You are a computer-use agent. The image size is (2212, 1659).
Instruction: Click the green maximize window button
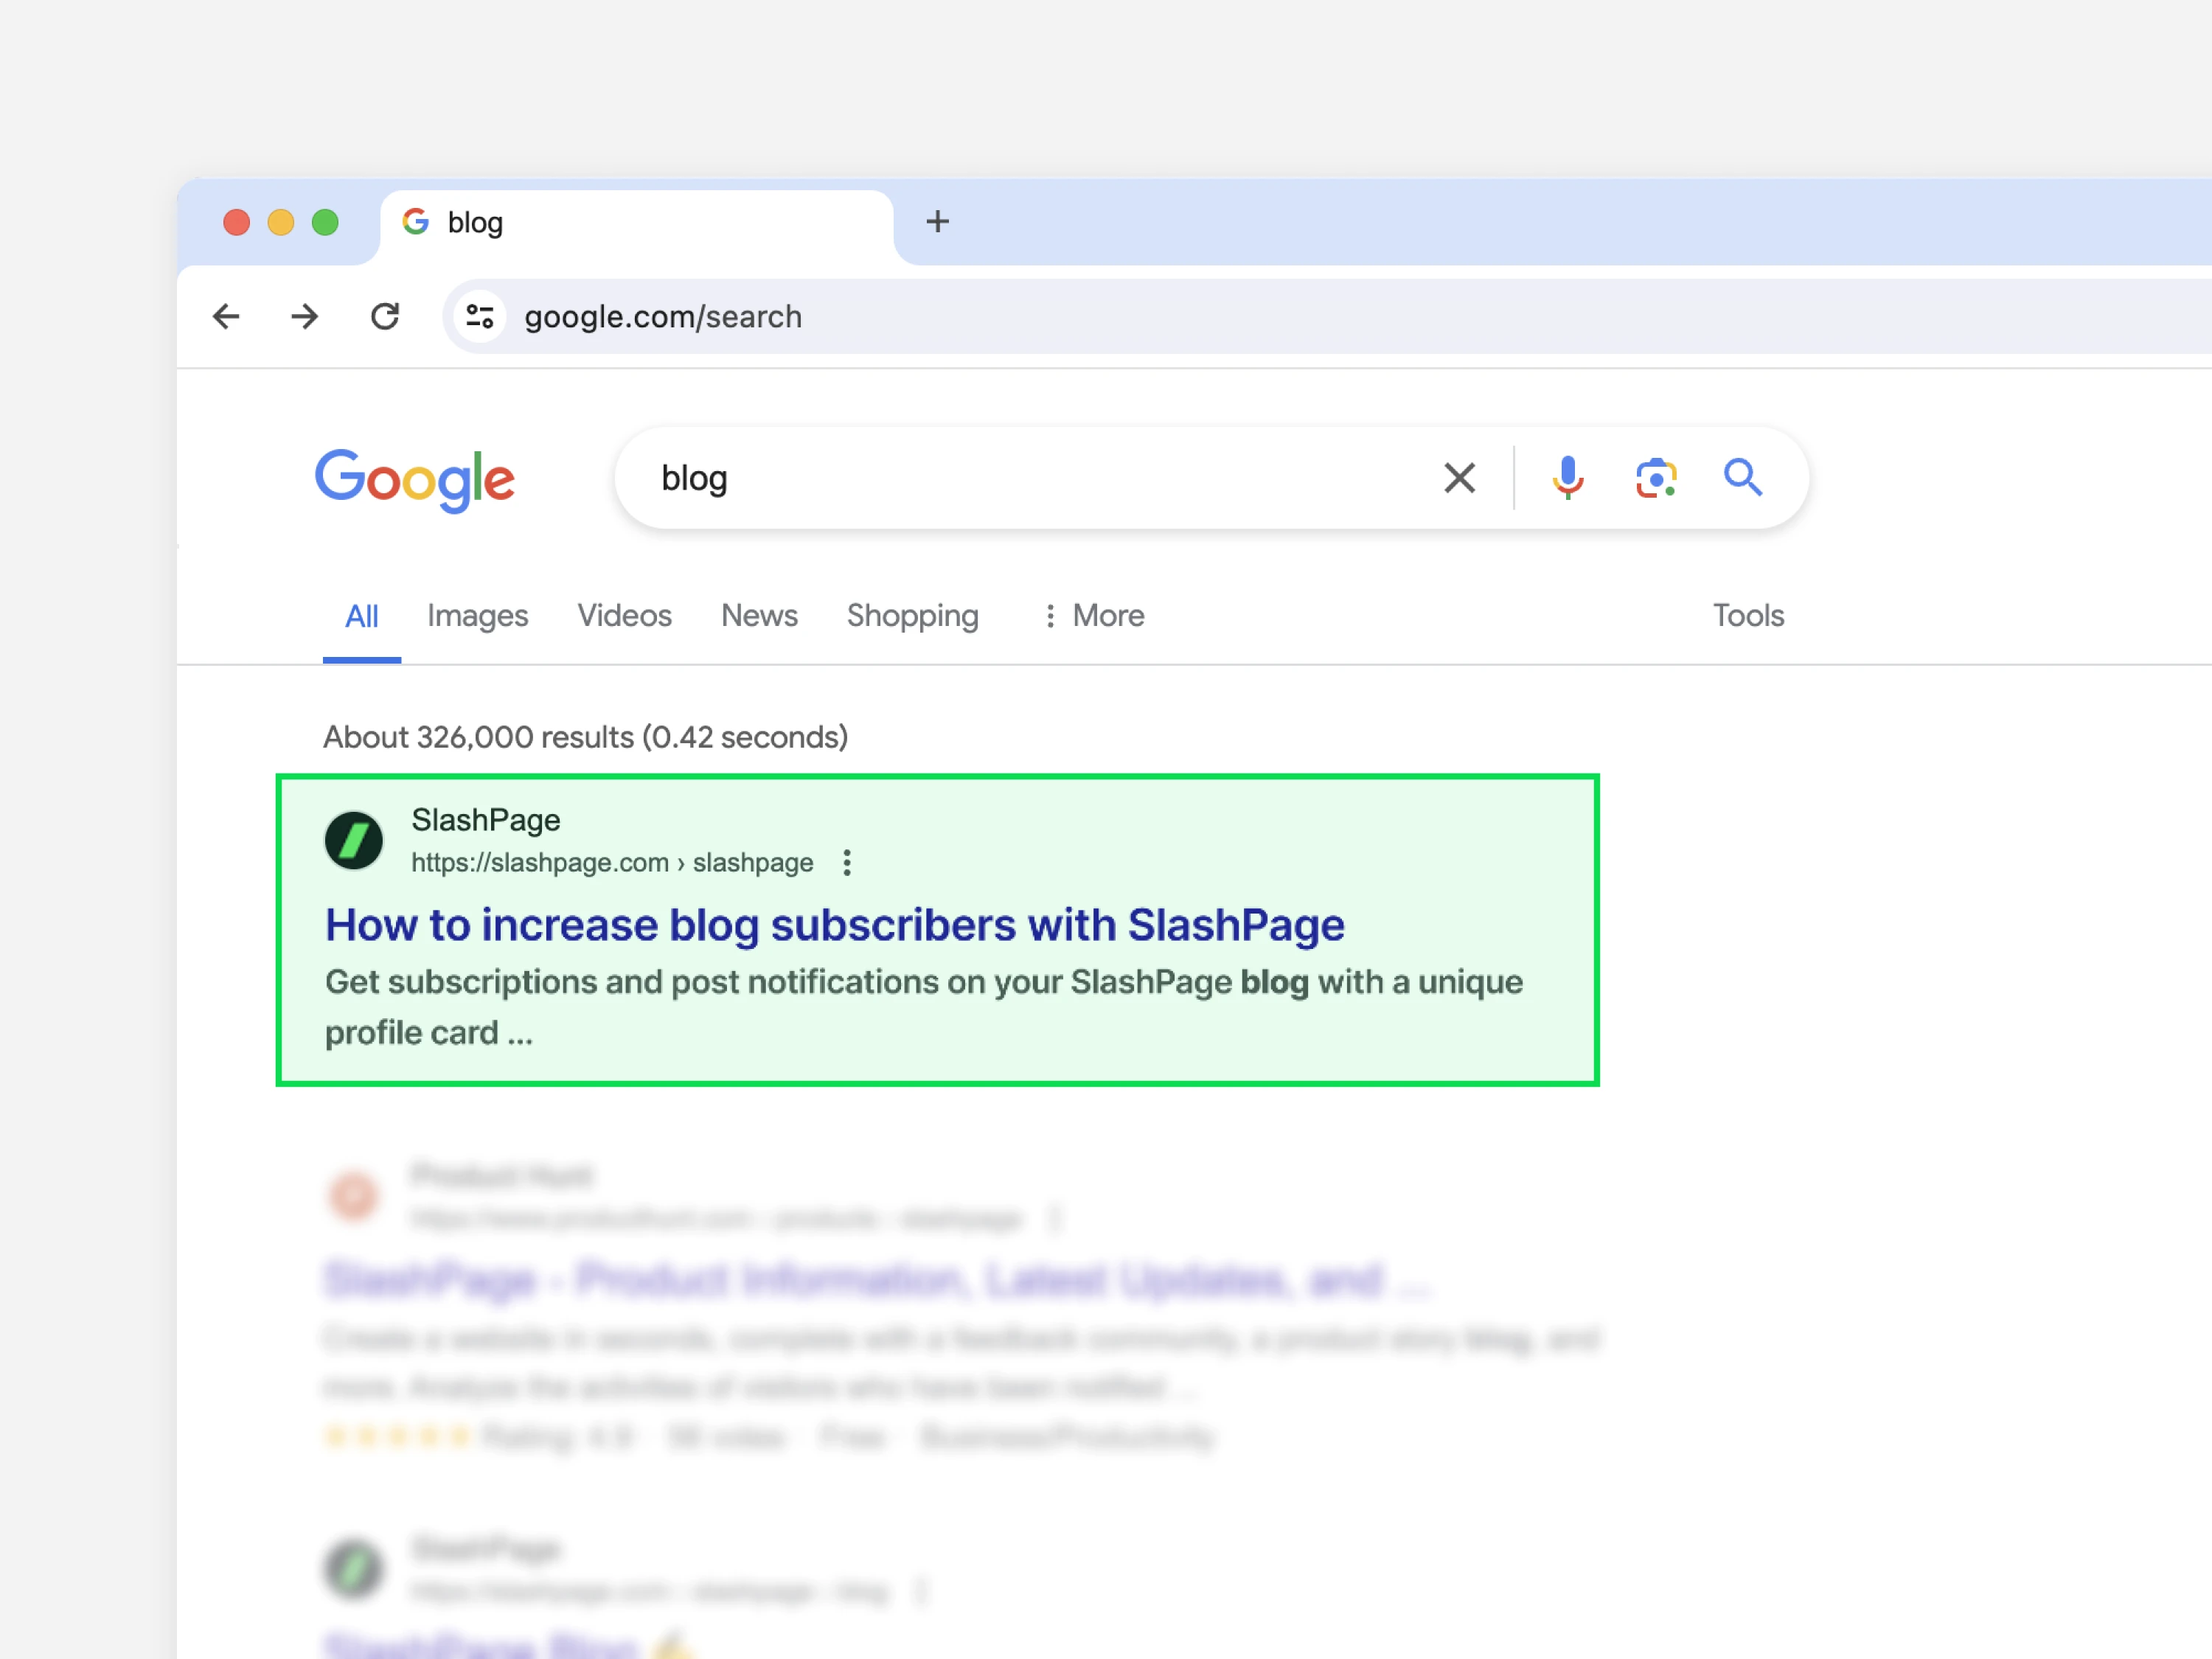click(325, 222)
